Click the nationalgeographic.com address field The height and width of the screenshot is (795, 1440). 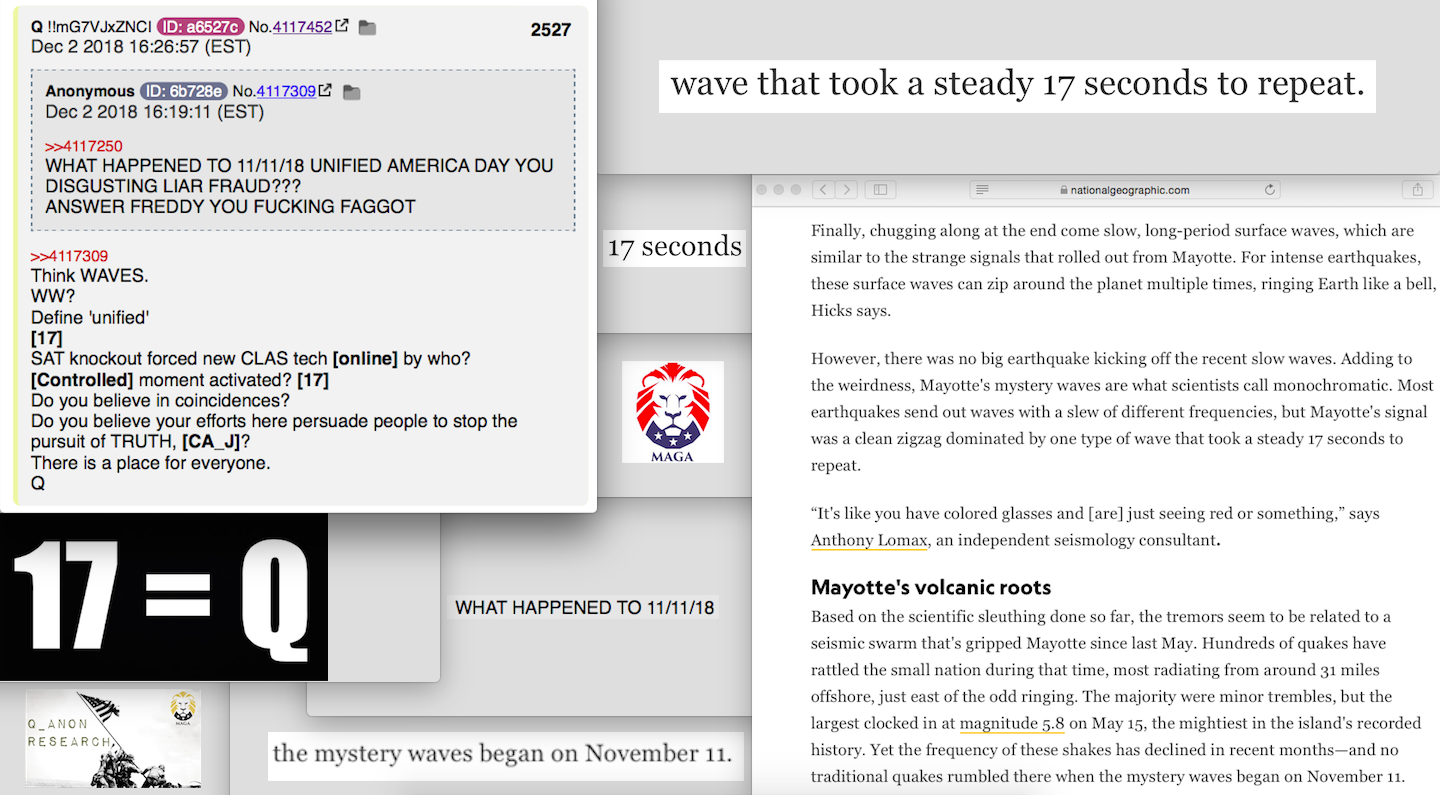1125,189
